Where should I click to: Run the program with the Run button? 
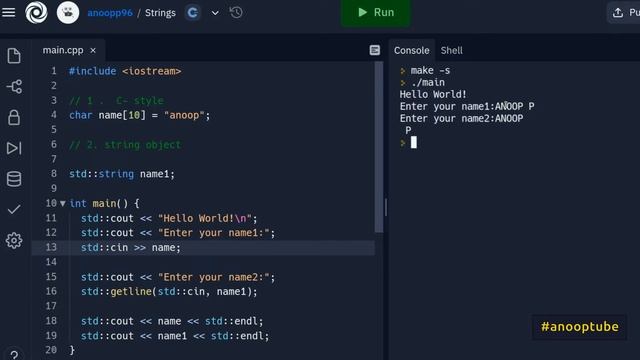pos(376,13)
